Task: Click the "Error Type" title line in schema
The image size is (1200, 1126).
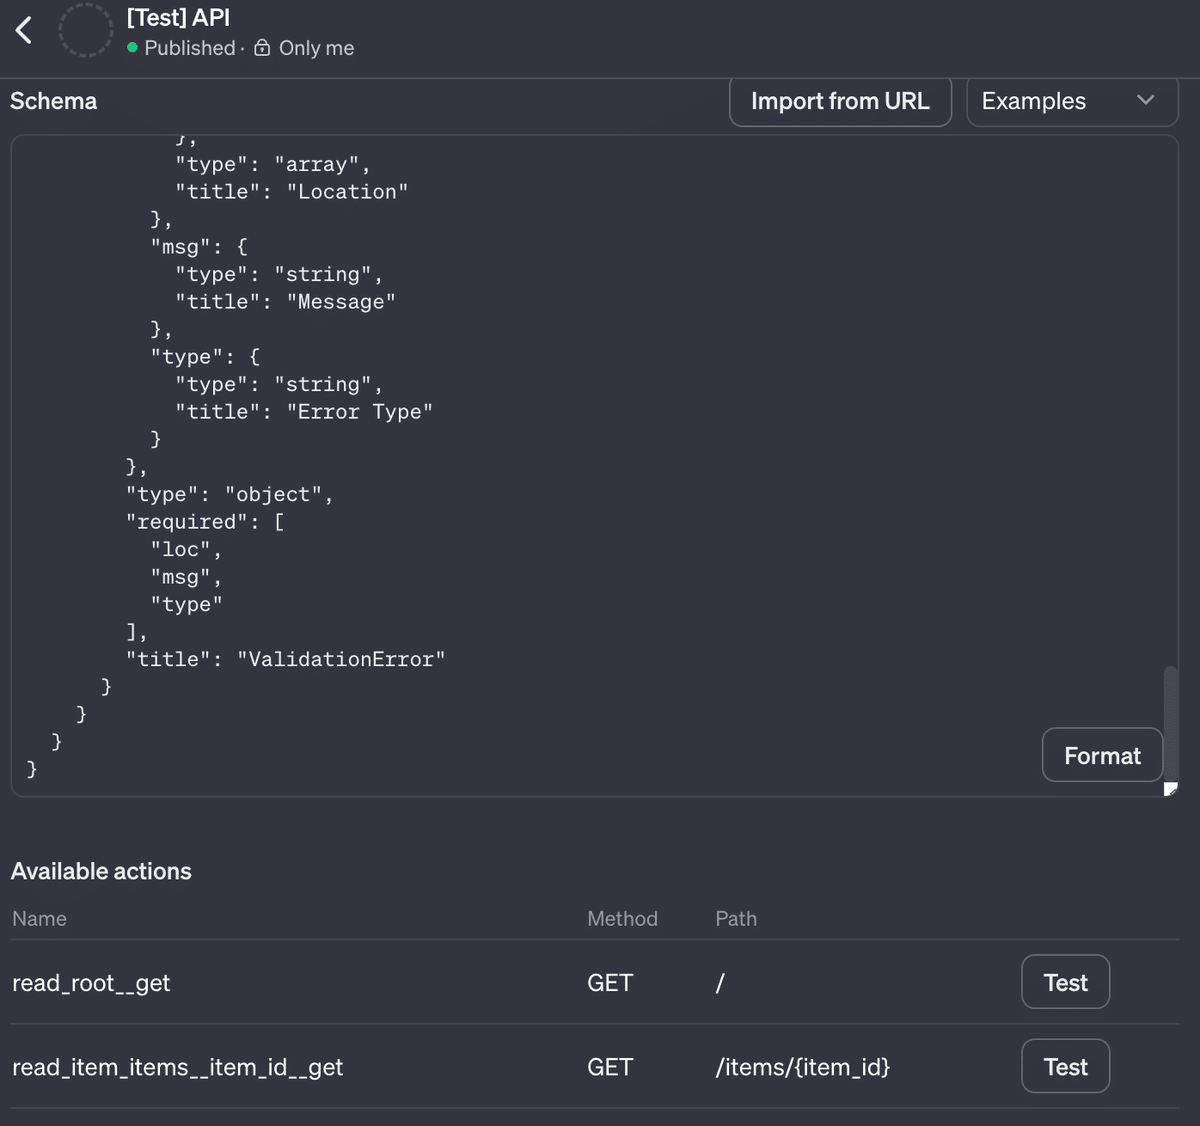Action: pos(304,412)
